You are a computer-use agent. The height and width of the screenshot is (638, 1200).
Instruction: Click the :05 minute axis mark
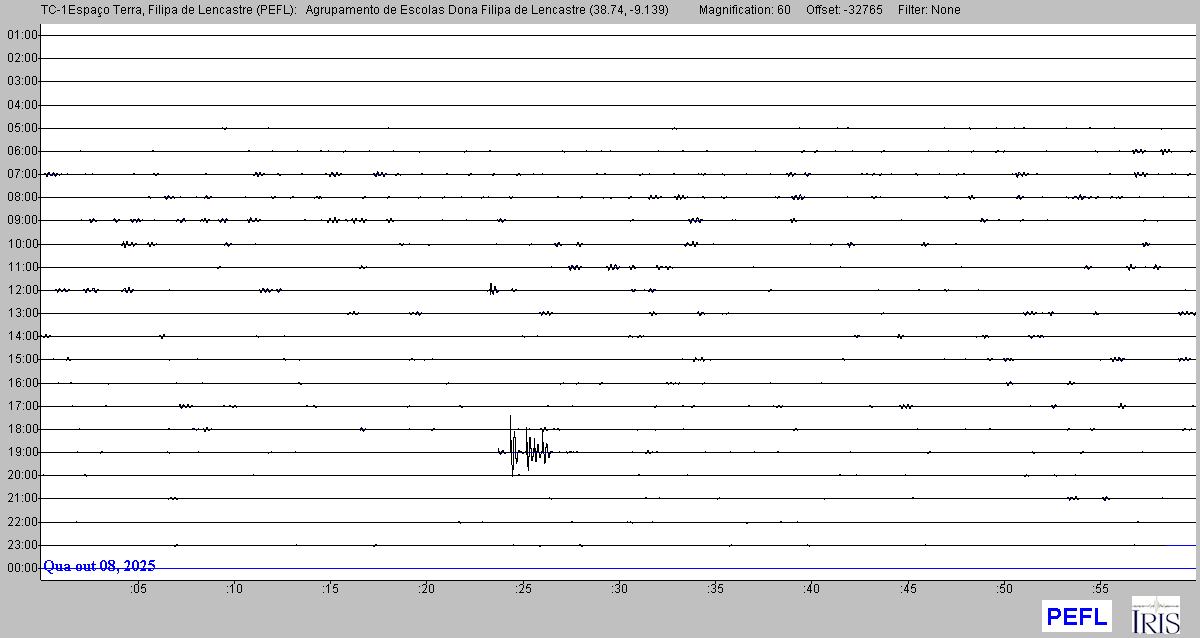click(x=138, y=588)
